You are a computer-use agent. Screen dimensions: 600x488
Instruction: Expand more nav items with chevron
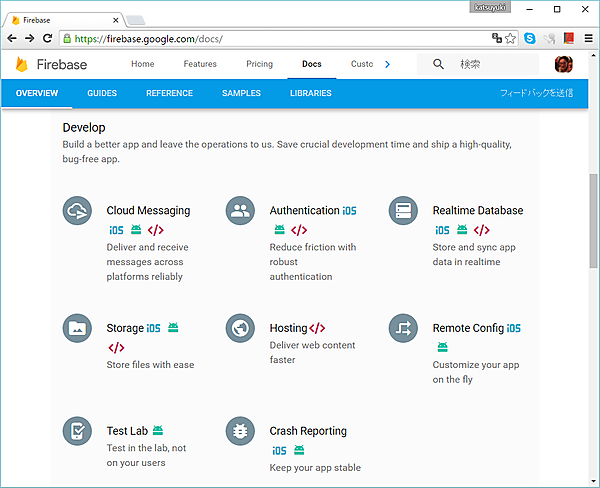pos(387,64)
